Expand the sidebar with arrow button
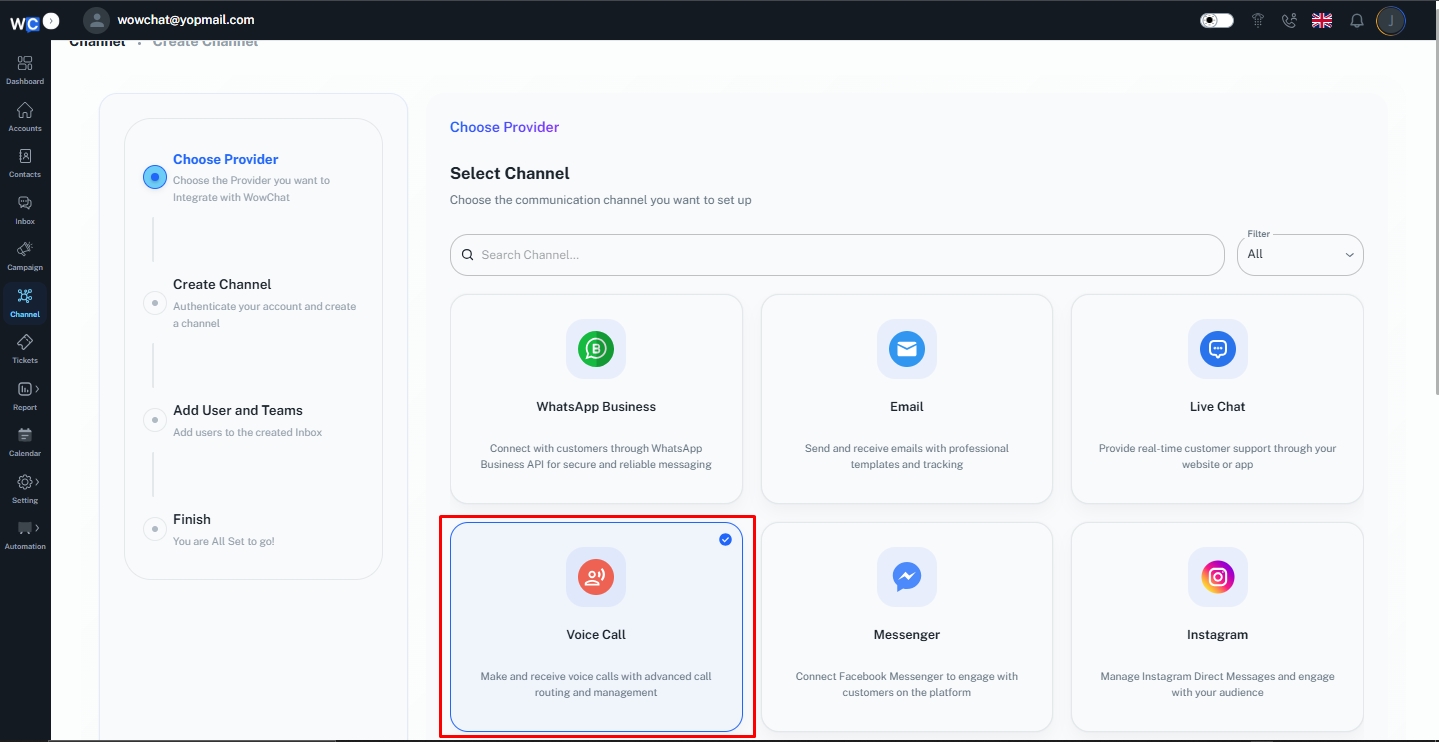 coord(52,20)
